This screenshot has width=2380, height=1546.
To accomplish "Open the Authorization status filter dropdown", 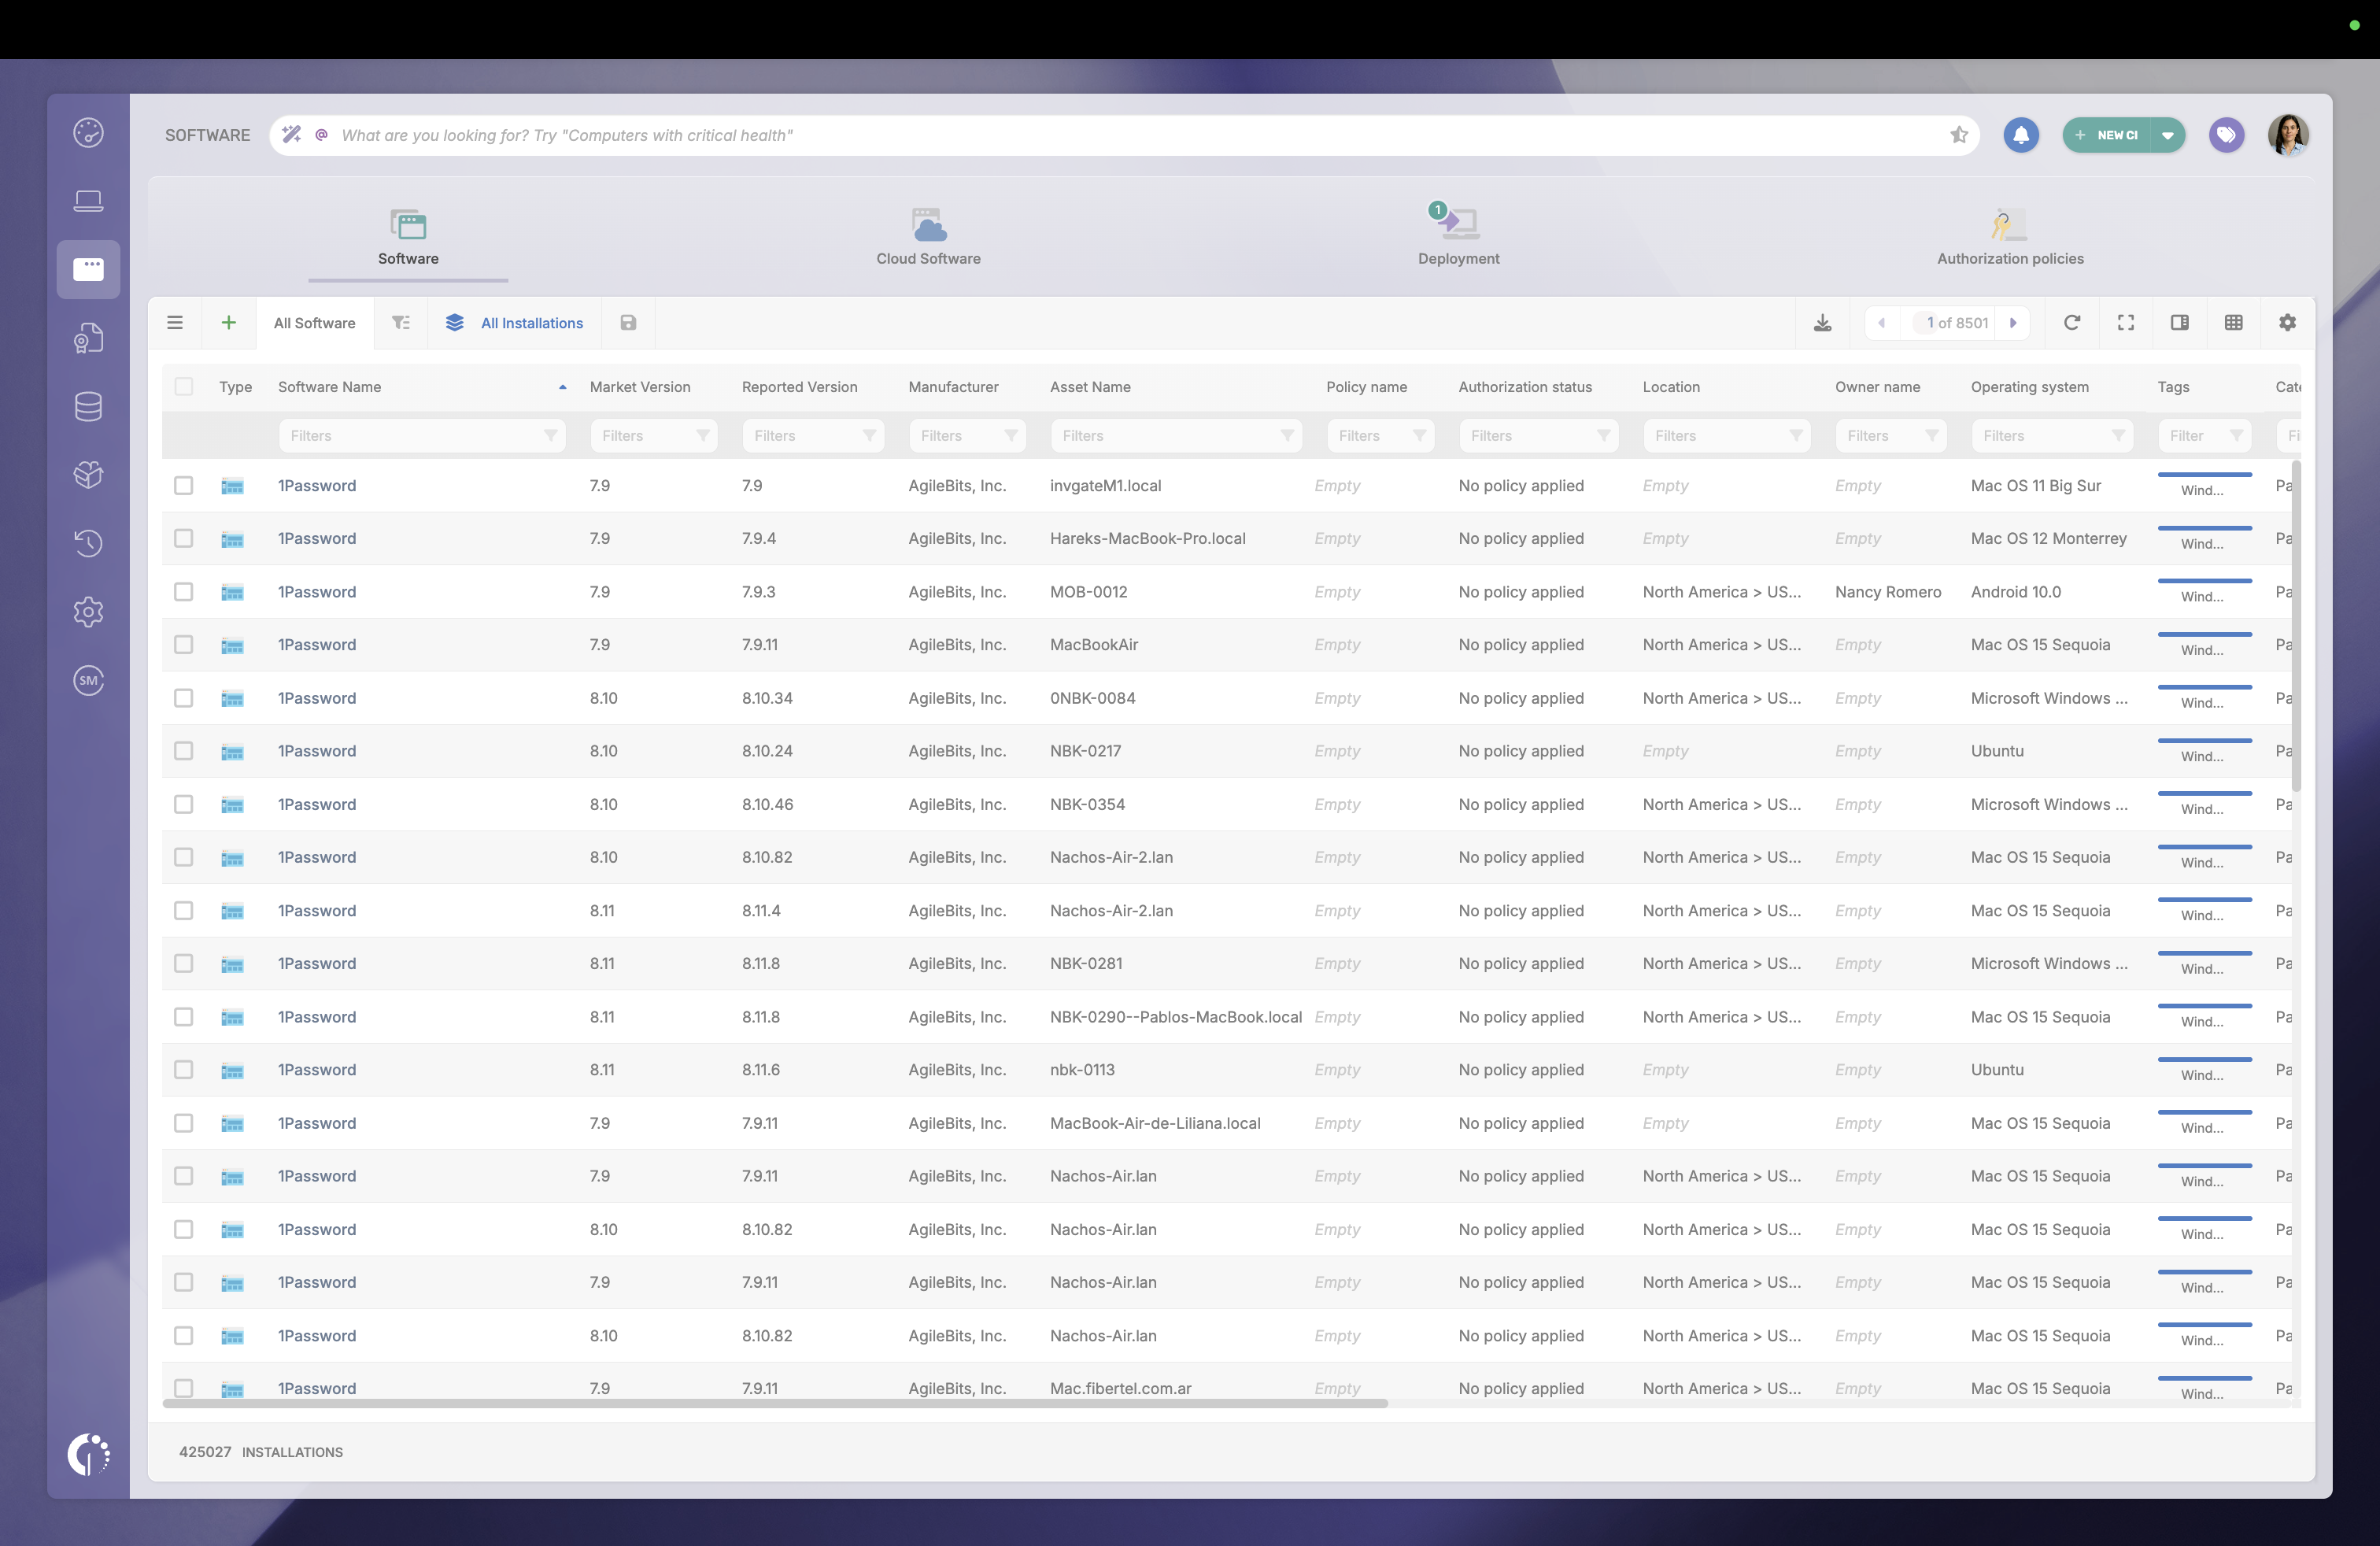I will 1604,436.
